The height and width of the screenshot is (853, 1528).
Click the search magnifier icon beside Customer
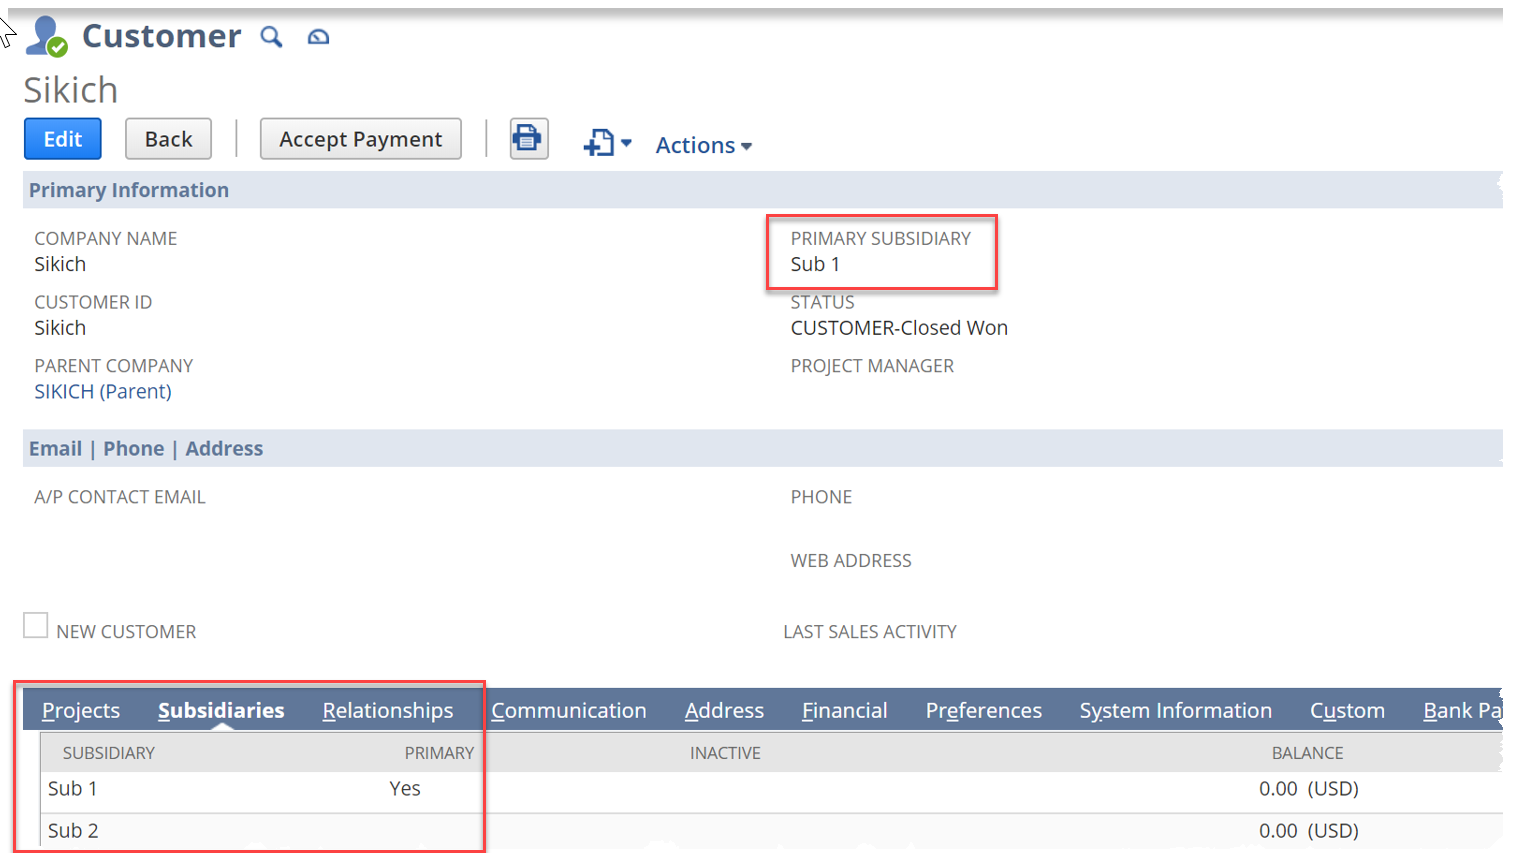coord(271,37)
